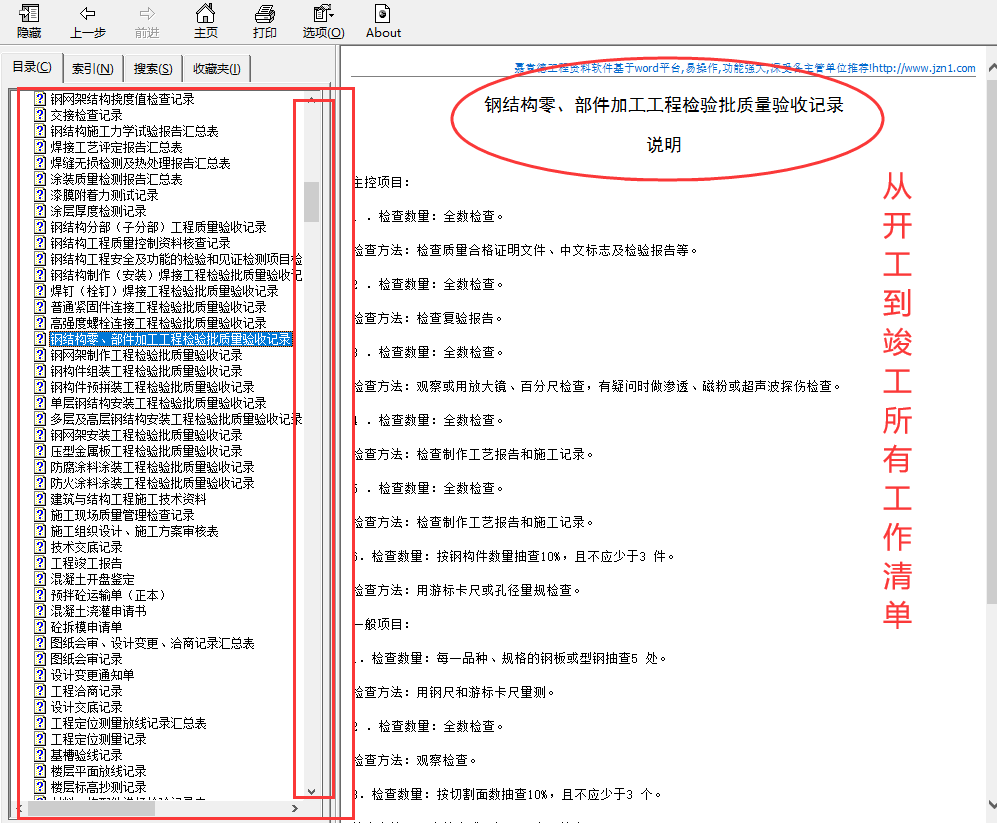This screenshot has width=997, height=823.
Task: Open the 施工组织设计、施工方案审核表 entry
Action: 135,531
